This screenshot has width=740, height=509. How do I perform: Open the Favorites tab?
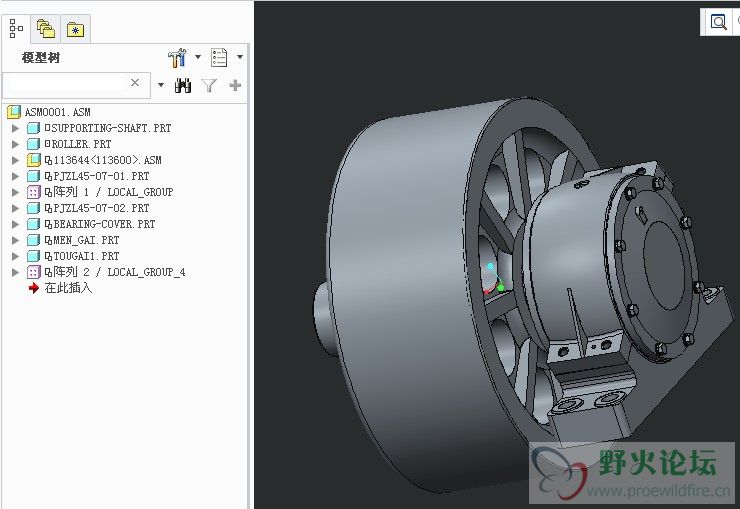76,30
